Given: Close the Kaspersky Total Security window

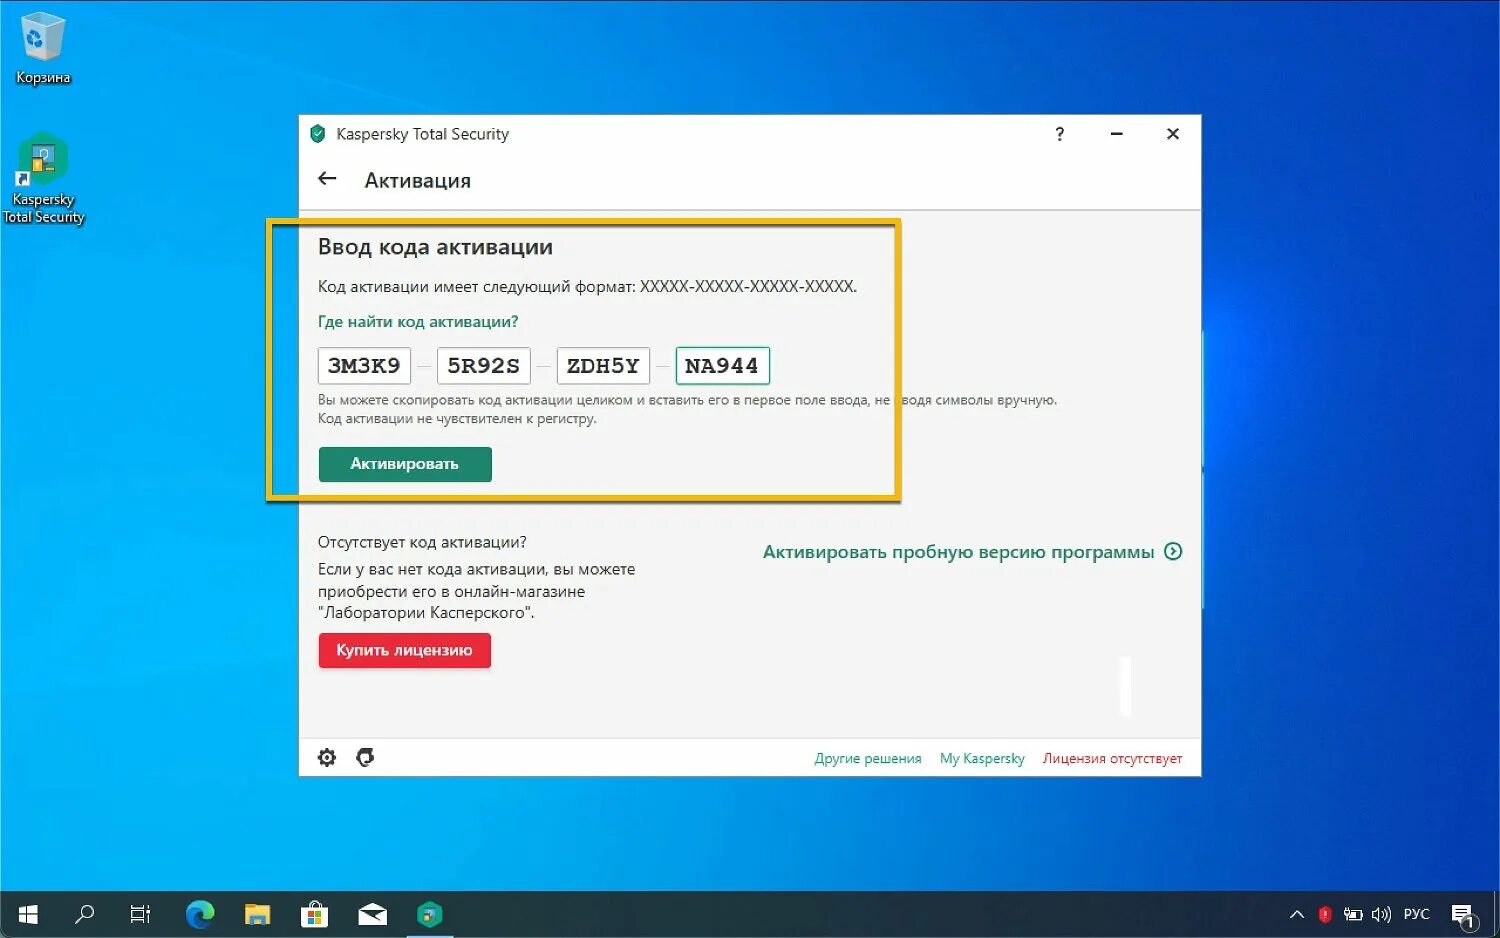Looking at the screenshot, I should click(x=1173, y=134).
